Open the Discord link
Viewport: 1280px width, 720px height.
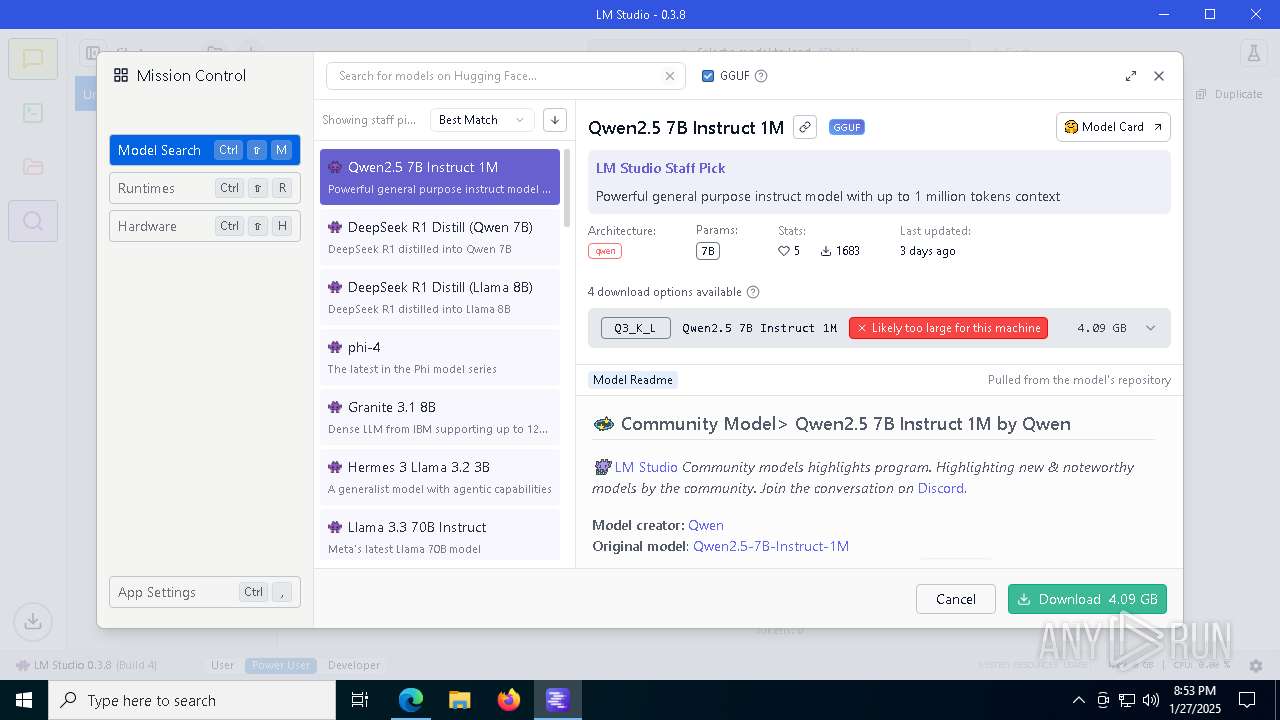tap(941, 488)
